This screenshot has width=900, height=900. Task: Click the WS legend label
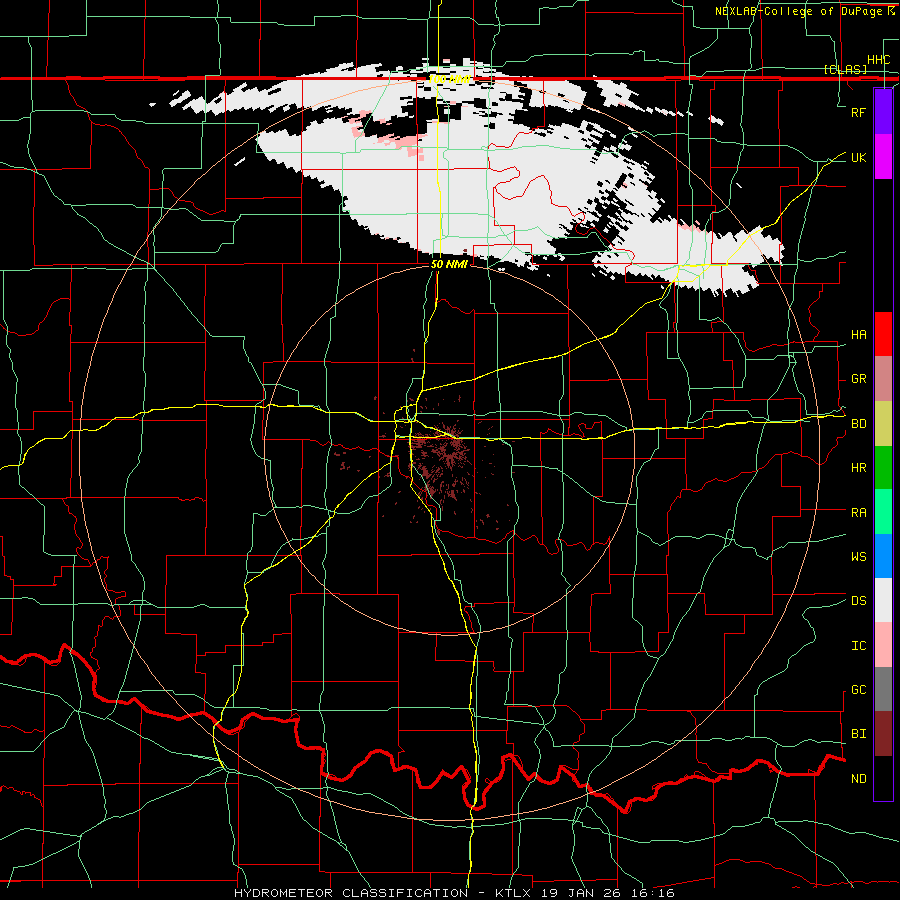[x=859, y=557]
